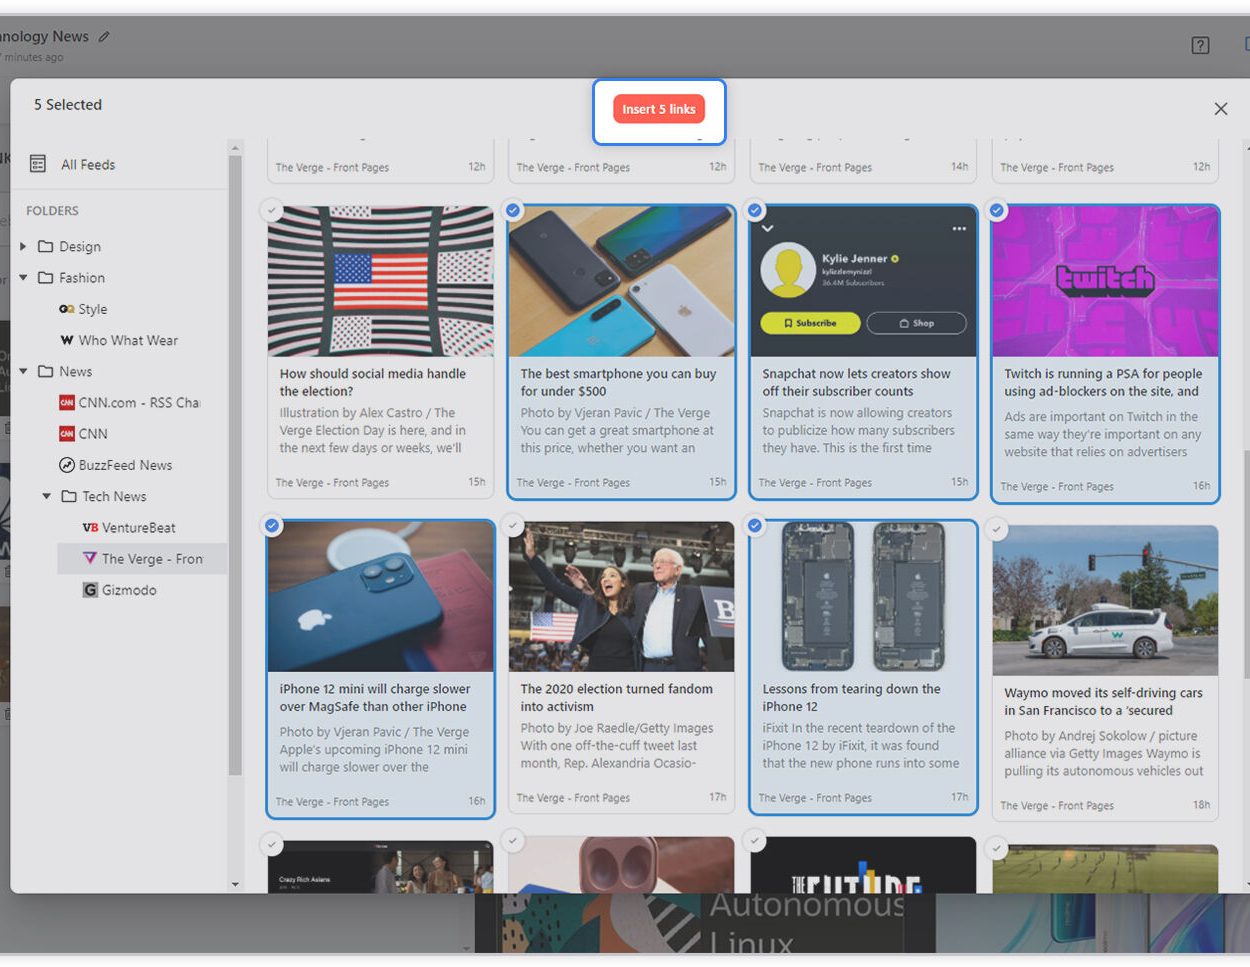Click the Insert 5 links button
The height and width of the screenshot is (967, 1250).
[659, 109]
